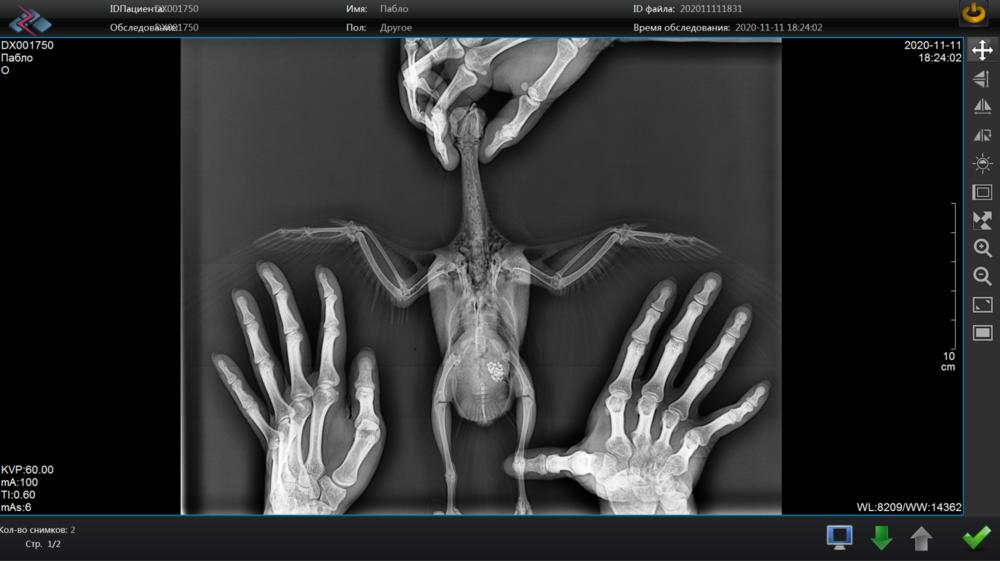
Task: Click the application logo in the header
Action: 29,19
